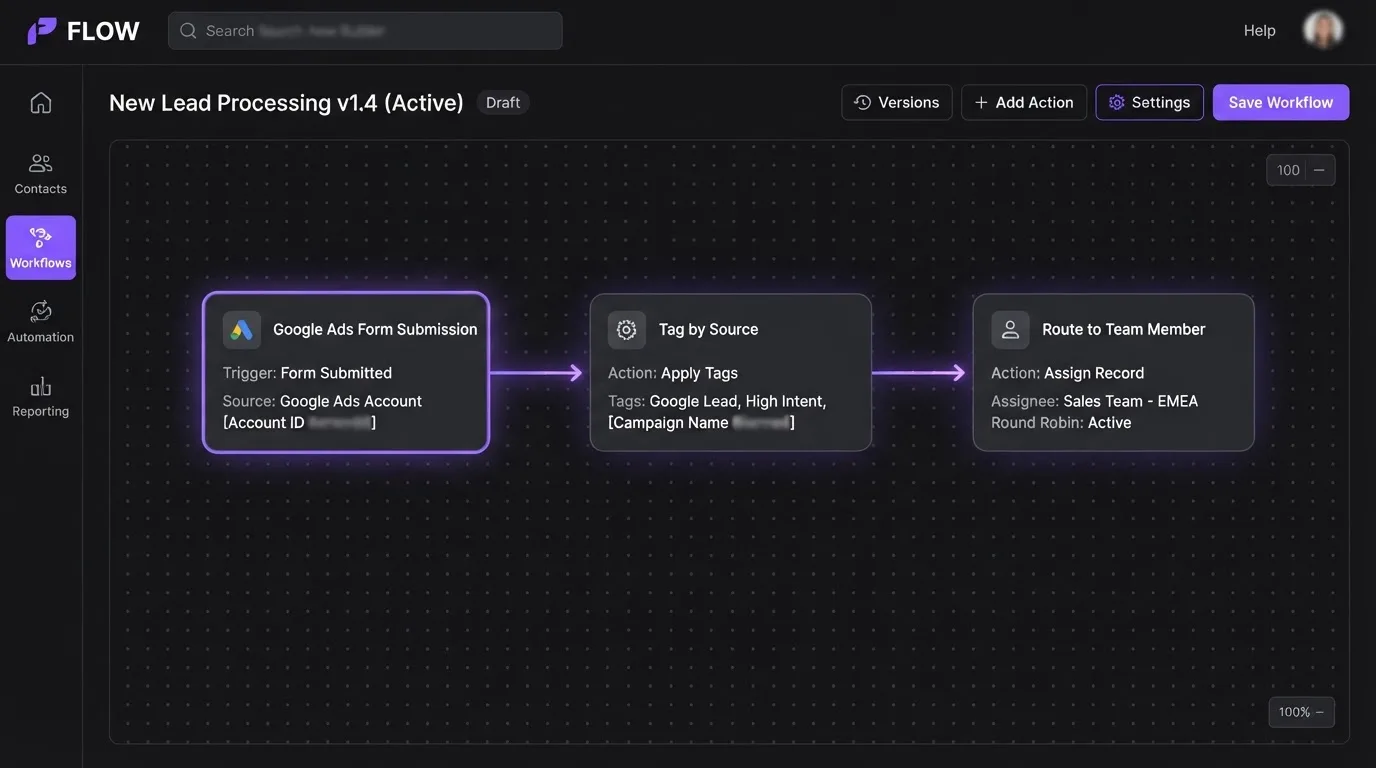Go to Contacts in sidebar

tap(41, 174)
